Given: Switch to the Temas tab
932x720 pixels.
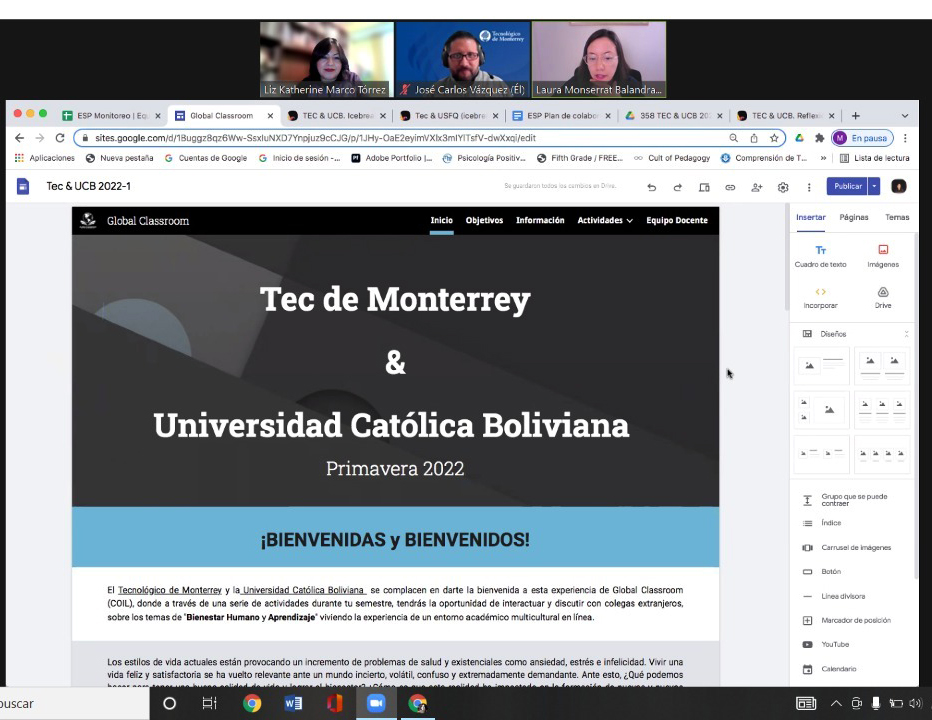Looking at the screenshot, I should coord(897,217).
